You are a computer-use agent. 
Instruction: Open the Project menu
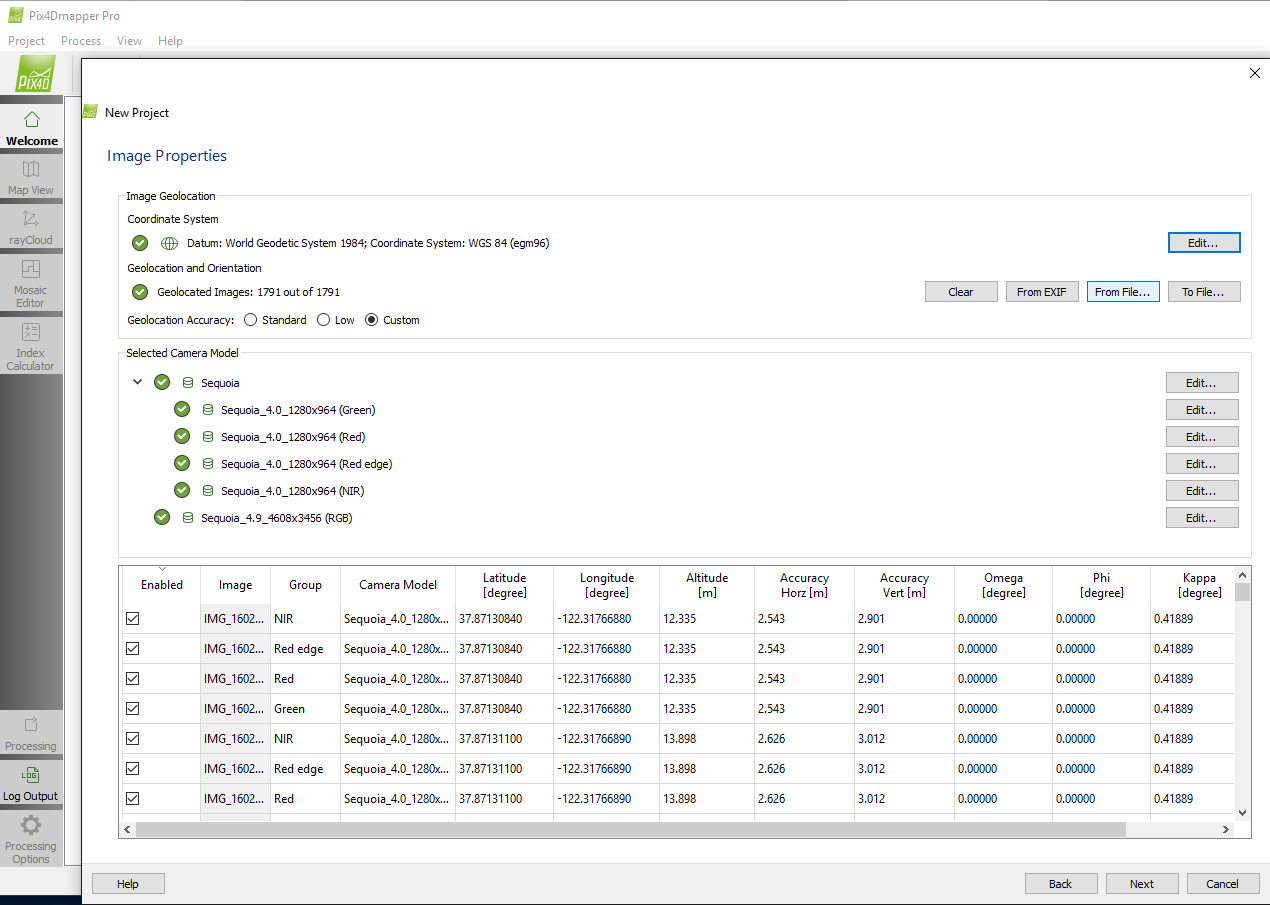tap(27, 41)
